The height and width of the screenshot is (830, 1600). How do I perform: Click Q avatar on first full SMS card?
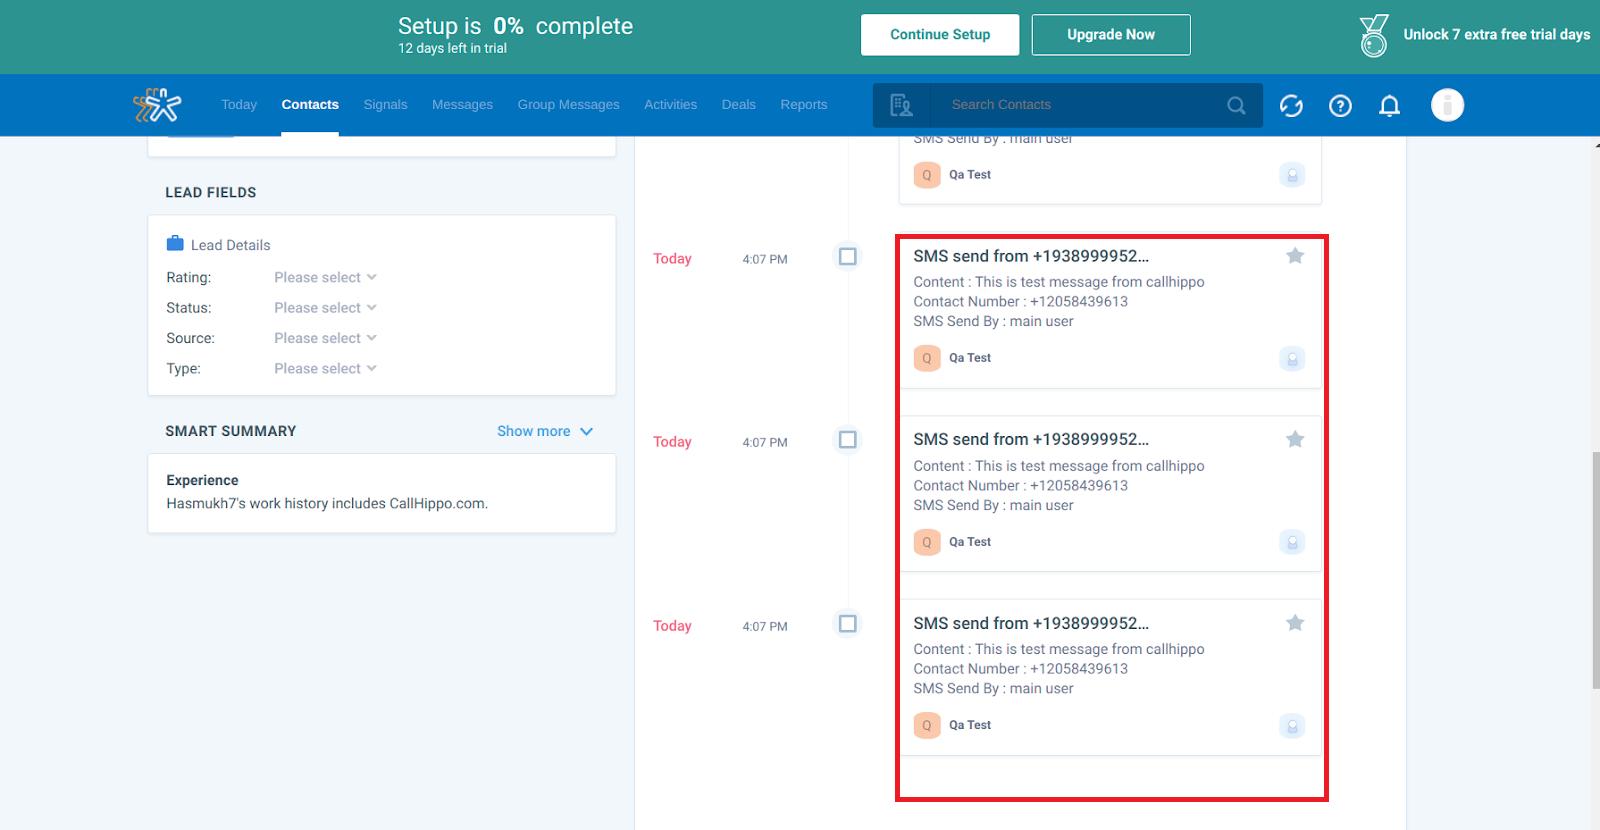pyautogui.click(x=927, y=358)
